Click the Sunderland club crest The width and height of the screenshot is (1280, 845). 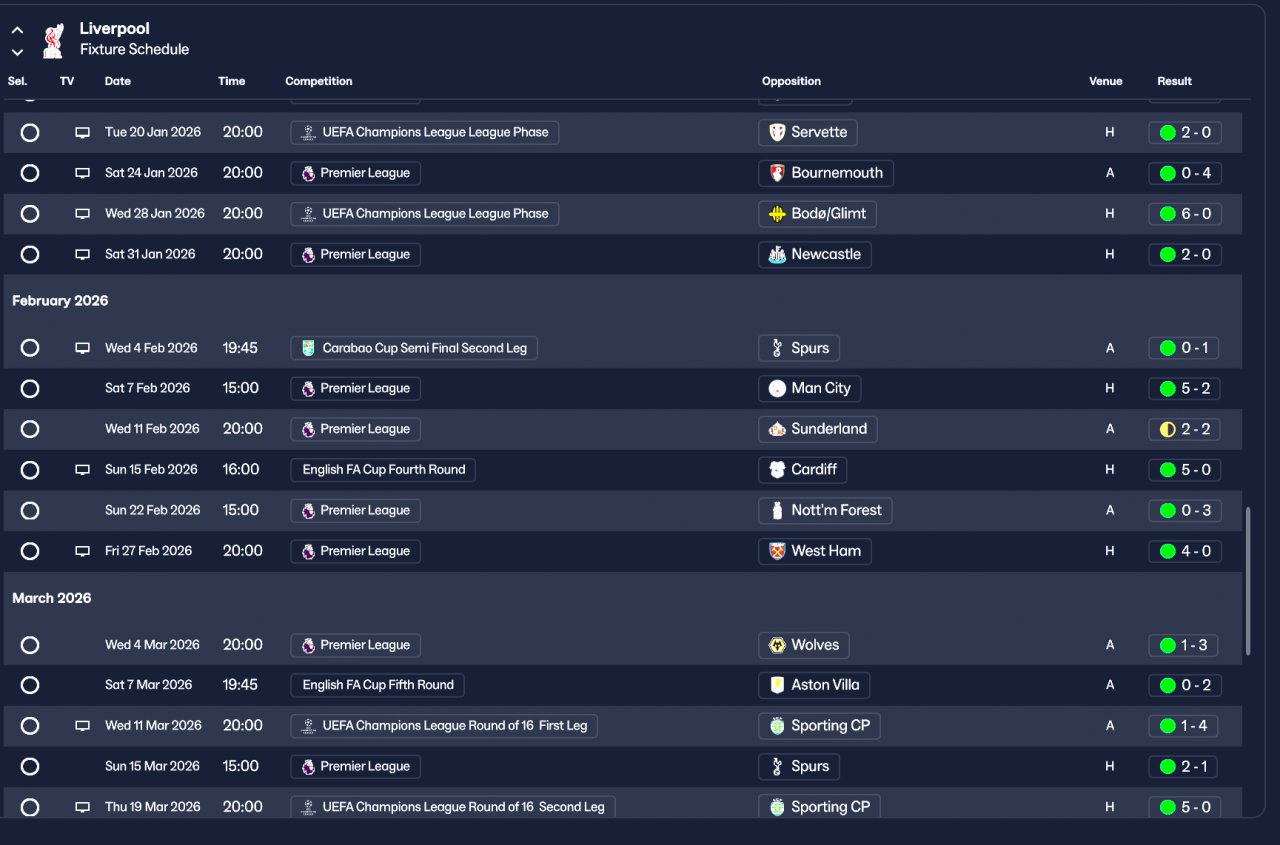point(777,429)
